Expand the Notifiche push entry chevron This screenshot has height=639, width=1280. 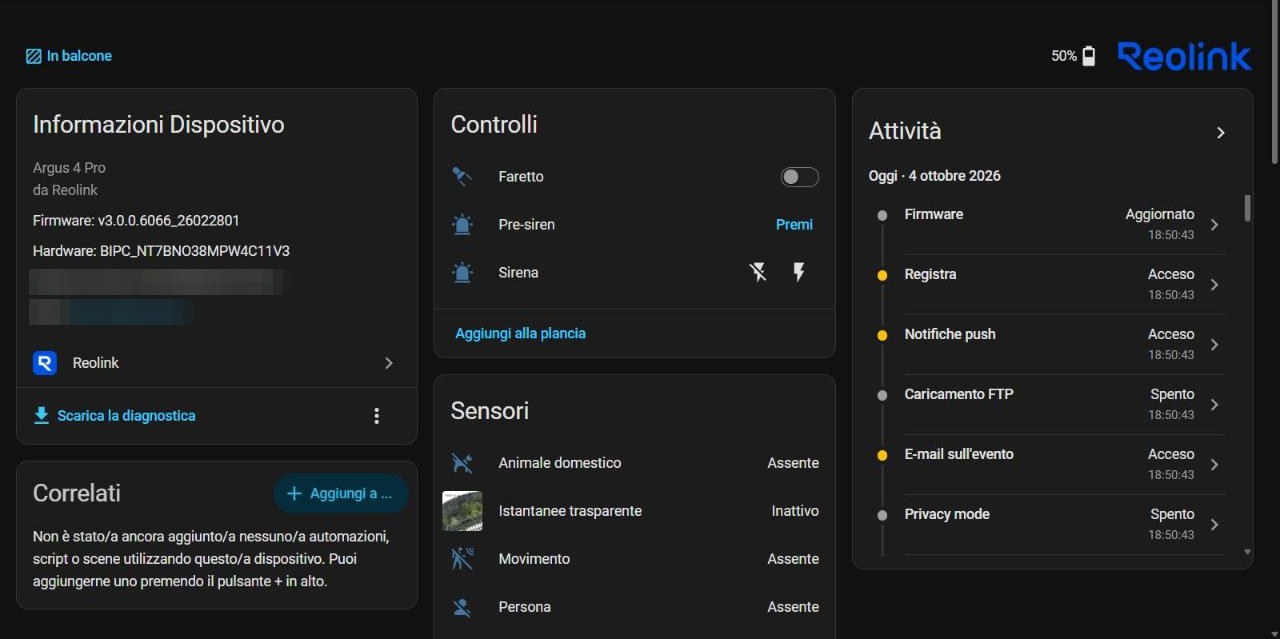[1214, 345]
